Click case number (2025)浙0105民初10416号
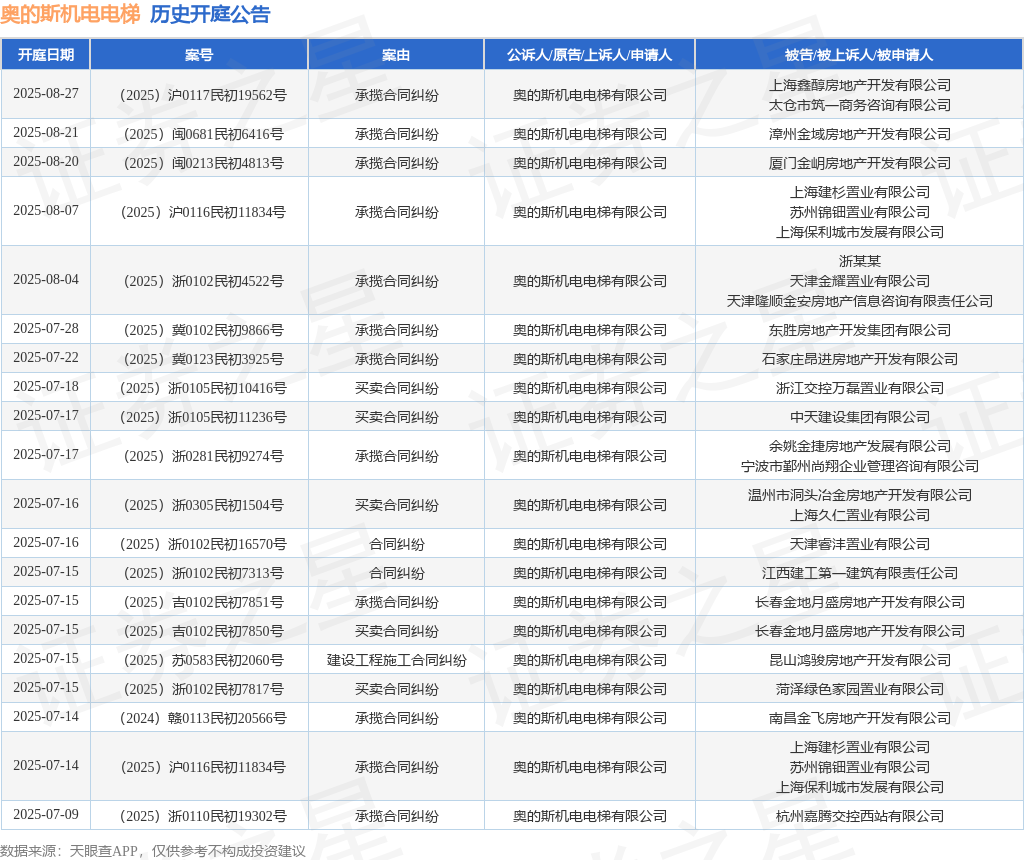The height and width of the screenshot is (860, 1024). click(x=203, y=389)
